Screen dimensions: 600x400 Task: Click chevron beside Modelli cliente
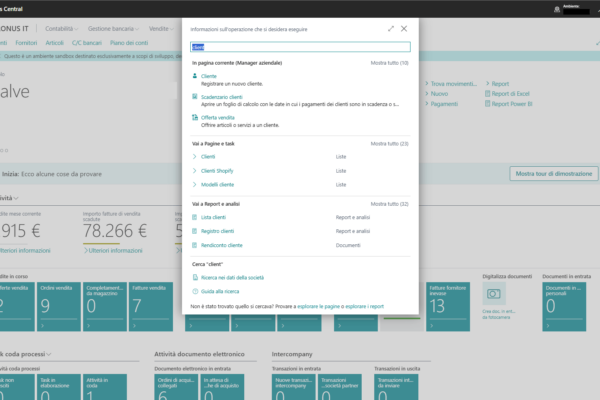point(194,184)
